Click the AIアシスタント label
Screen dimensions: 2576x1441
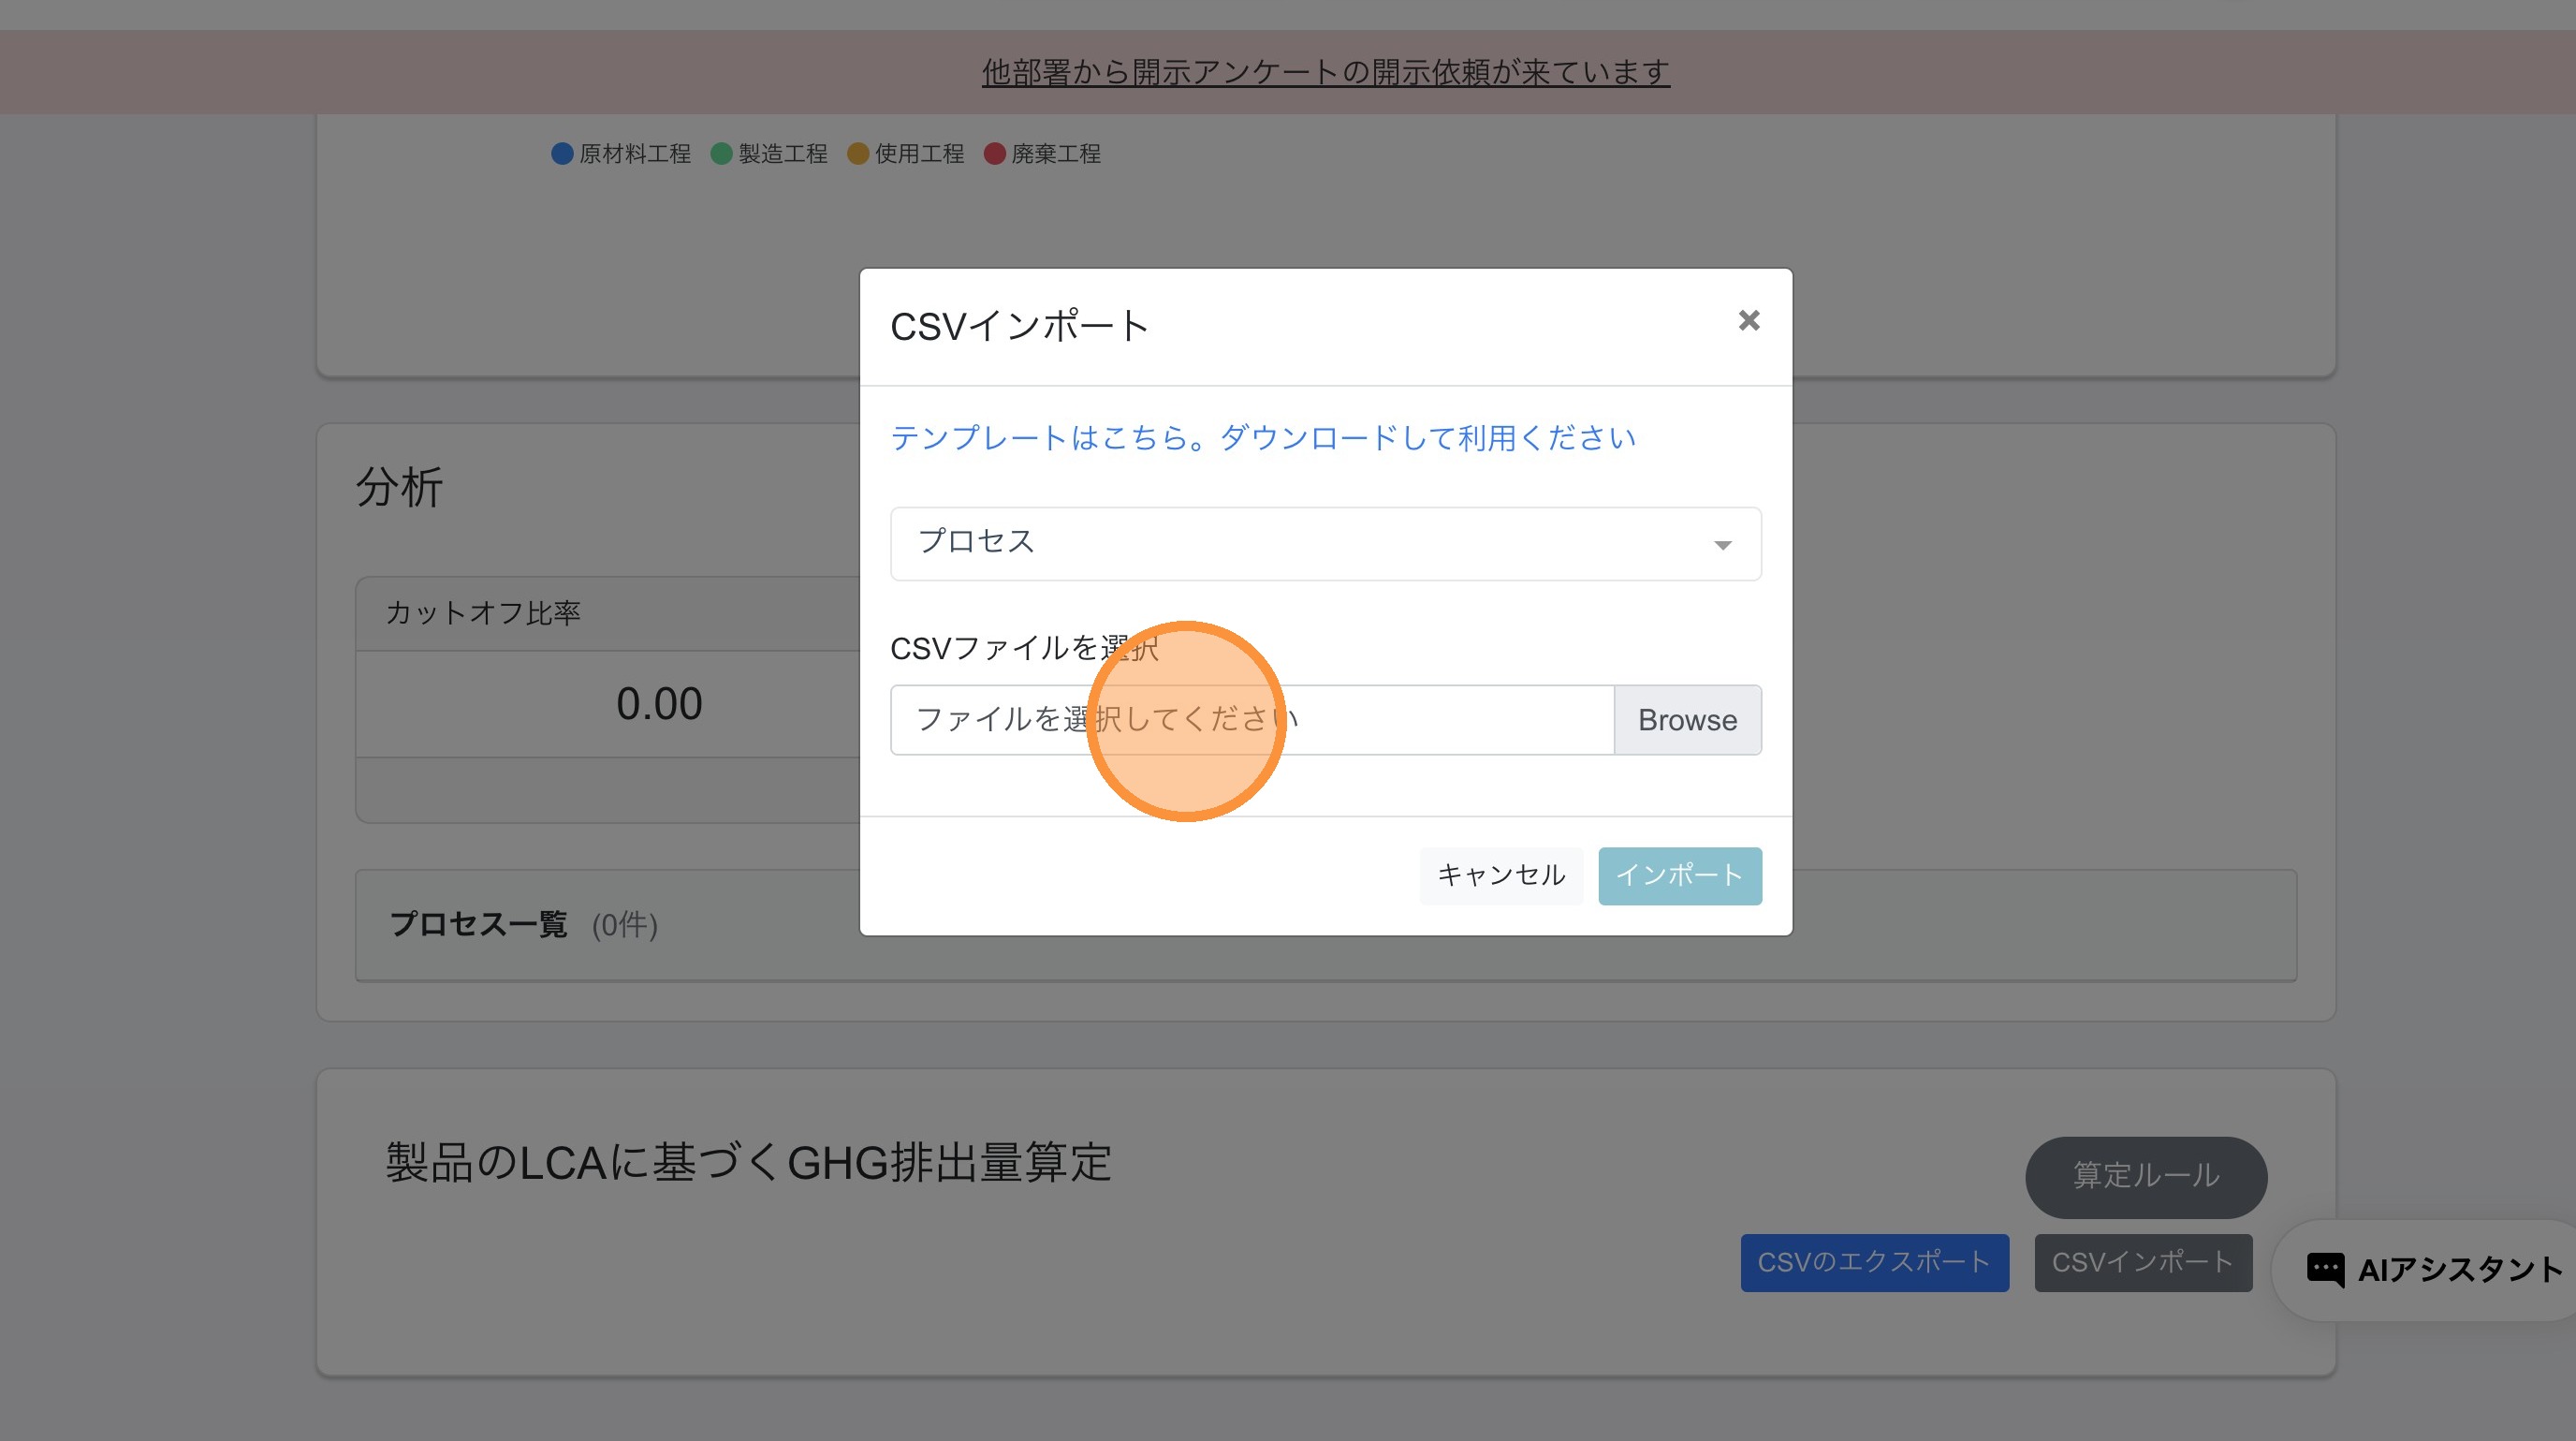[2459, 1270]
